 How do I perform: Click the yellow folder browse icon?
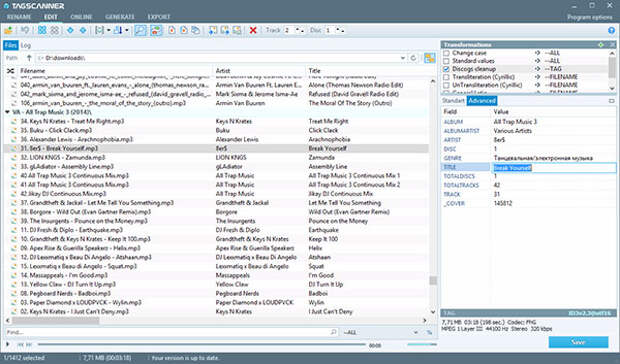(429, 58)
